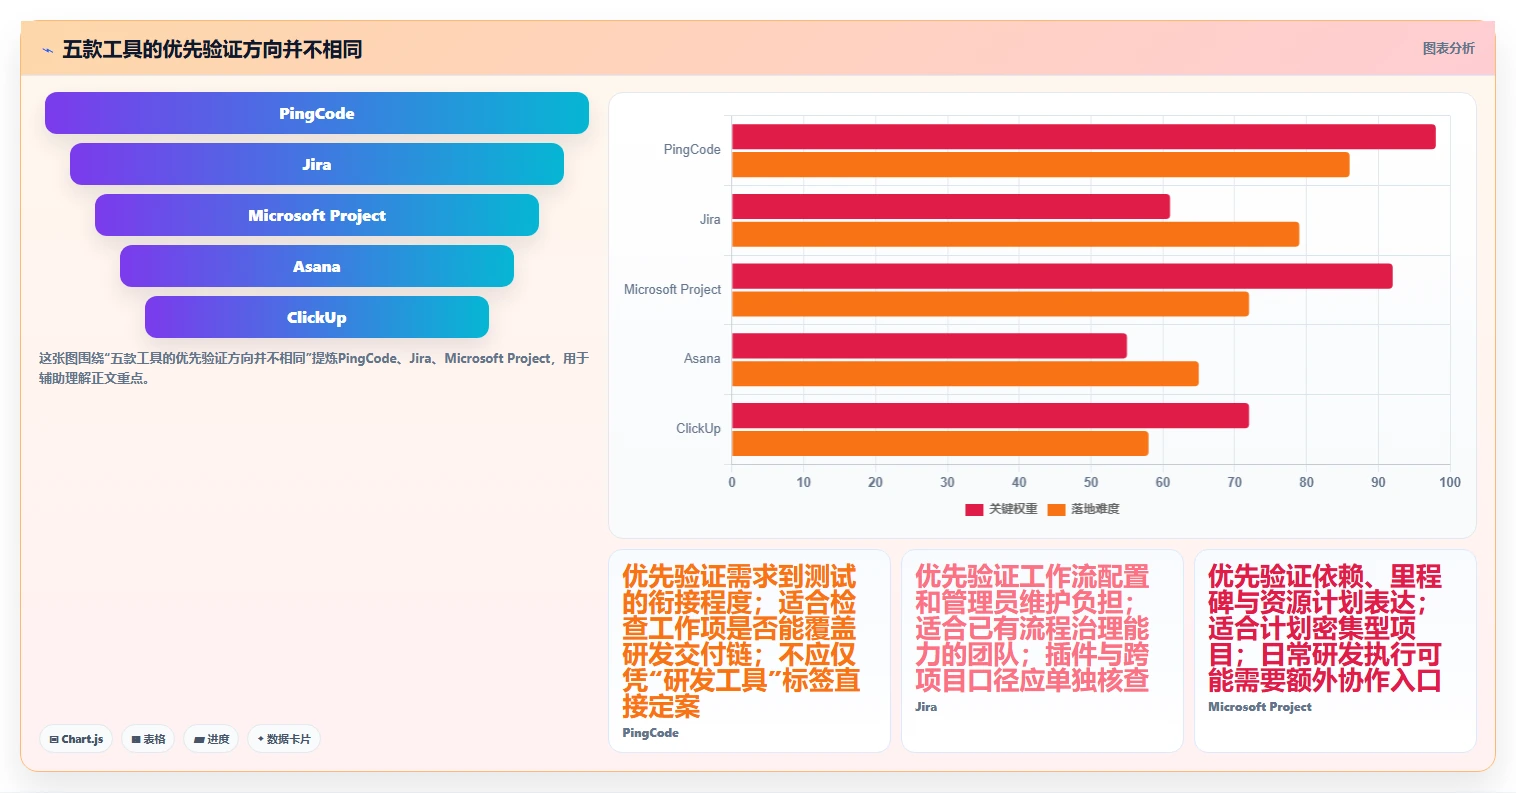The width and height of the screenshot is (1516, 793).
Task: Click the Microsoft Project caption under the red card text
Action: (x=1260, y=707)
